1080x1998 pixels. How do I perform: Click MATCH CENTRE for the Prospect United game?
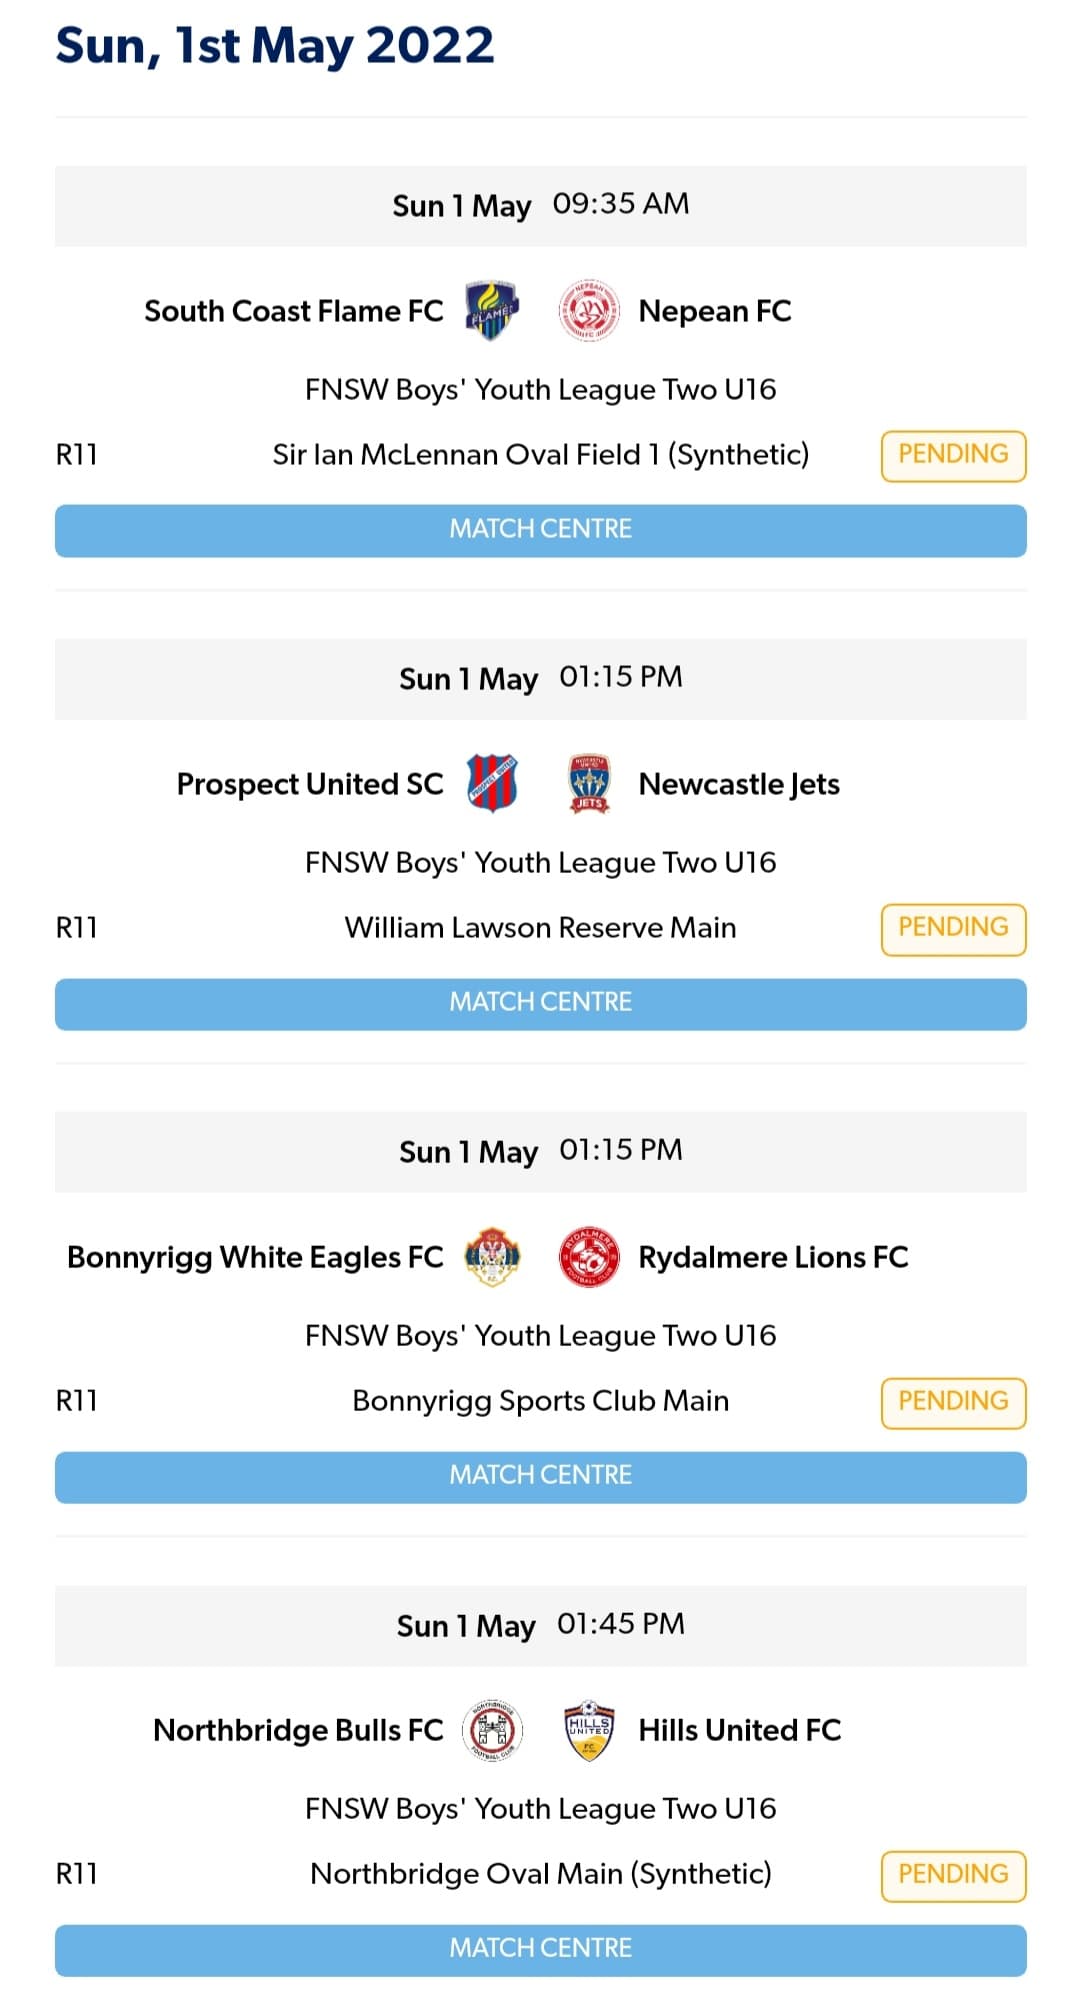[x=541, y=1001]
